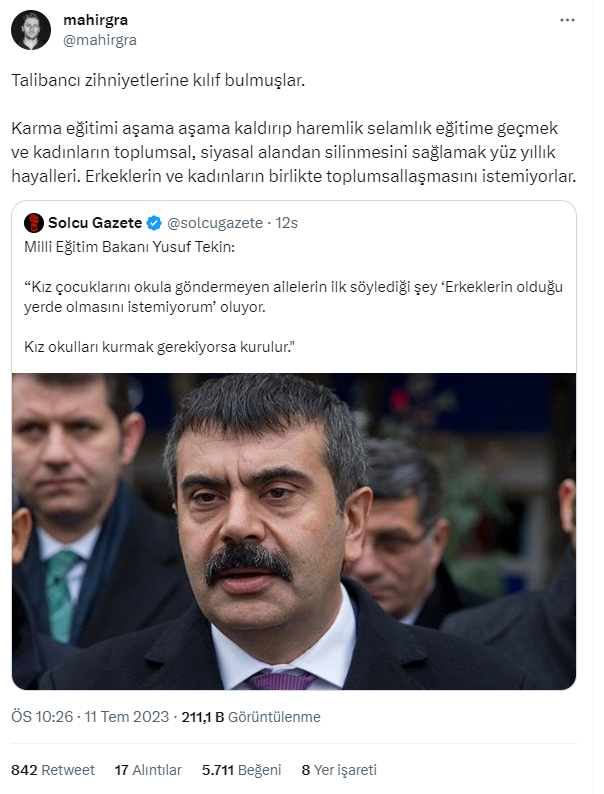
Task: Open the @solcugazete handle
Action: 215,223
